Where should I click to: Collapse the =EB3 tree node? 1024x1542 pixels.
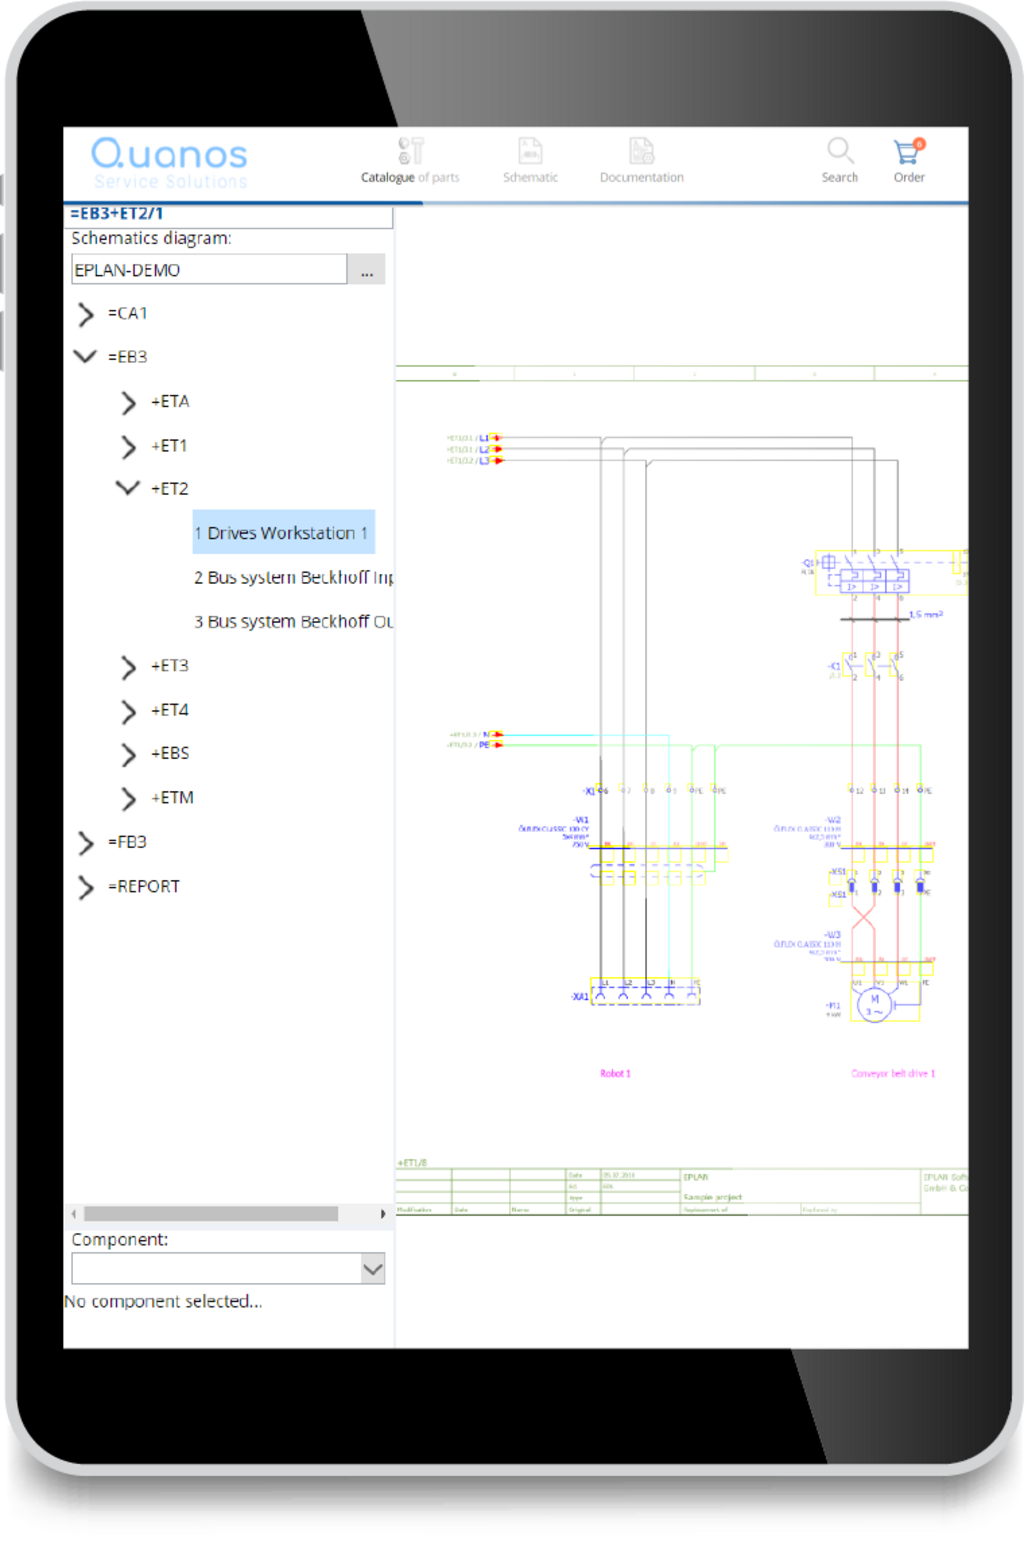click(x=84, y=356)
